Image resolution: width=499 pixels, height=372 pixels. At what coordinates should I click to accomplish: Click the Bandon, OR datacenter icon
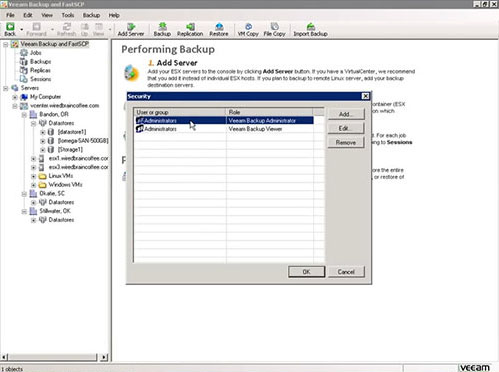pyautogui.click(x=33, y=114)
